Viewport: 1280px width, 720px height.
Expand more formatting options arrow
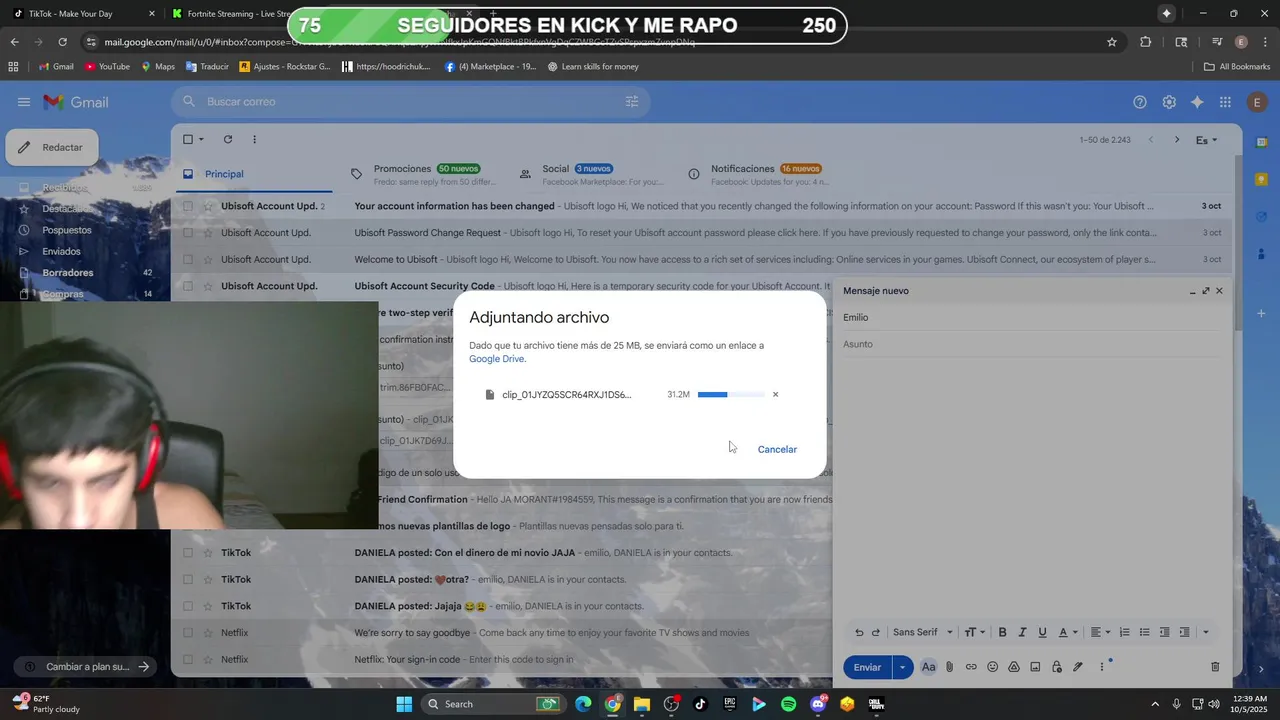[x=1205, y=632]
